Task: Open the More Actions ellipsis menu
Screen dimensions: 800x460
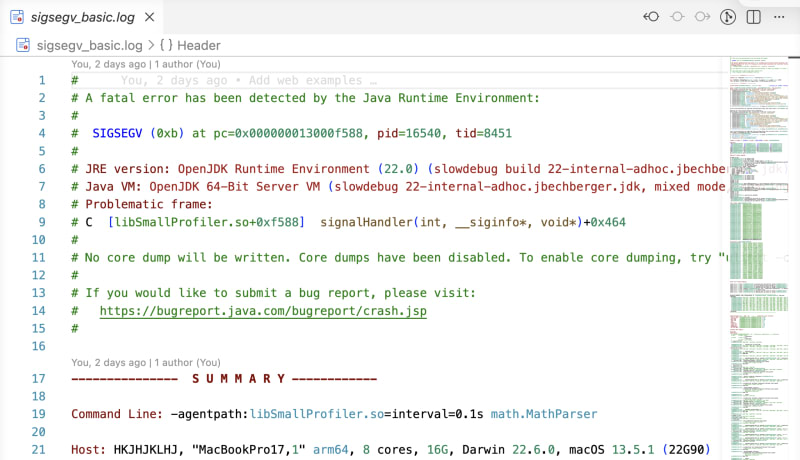Action: [x=779, y=17]
